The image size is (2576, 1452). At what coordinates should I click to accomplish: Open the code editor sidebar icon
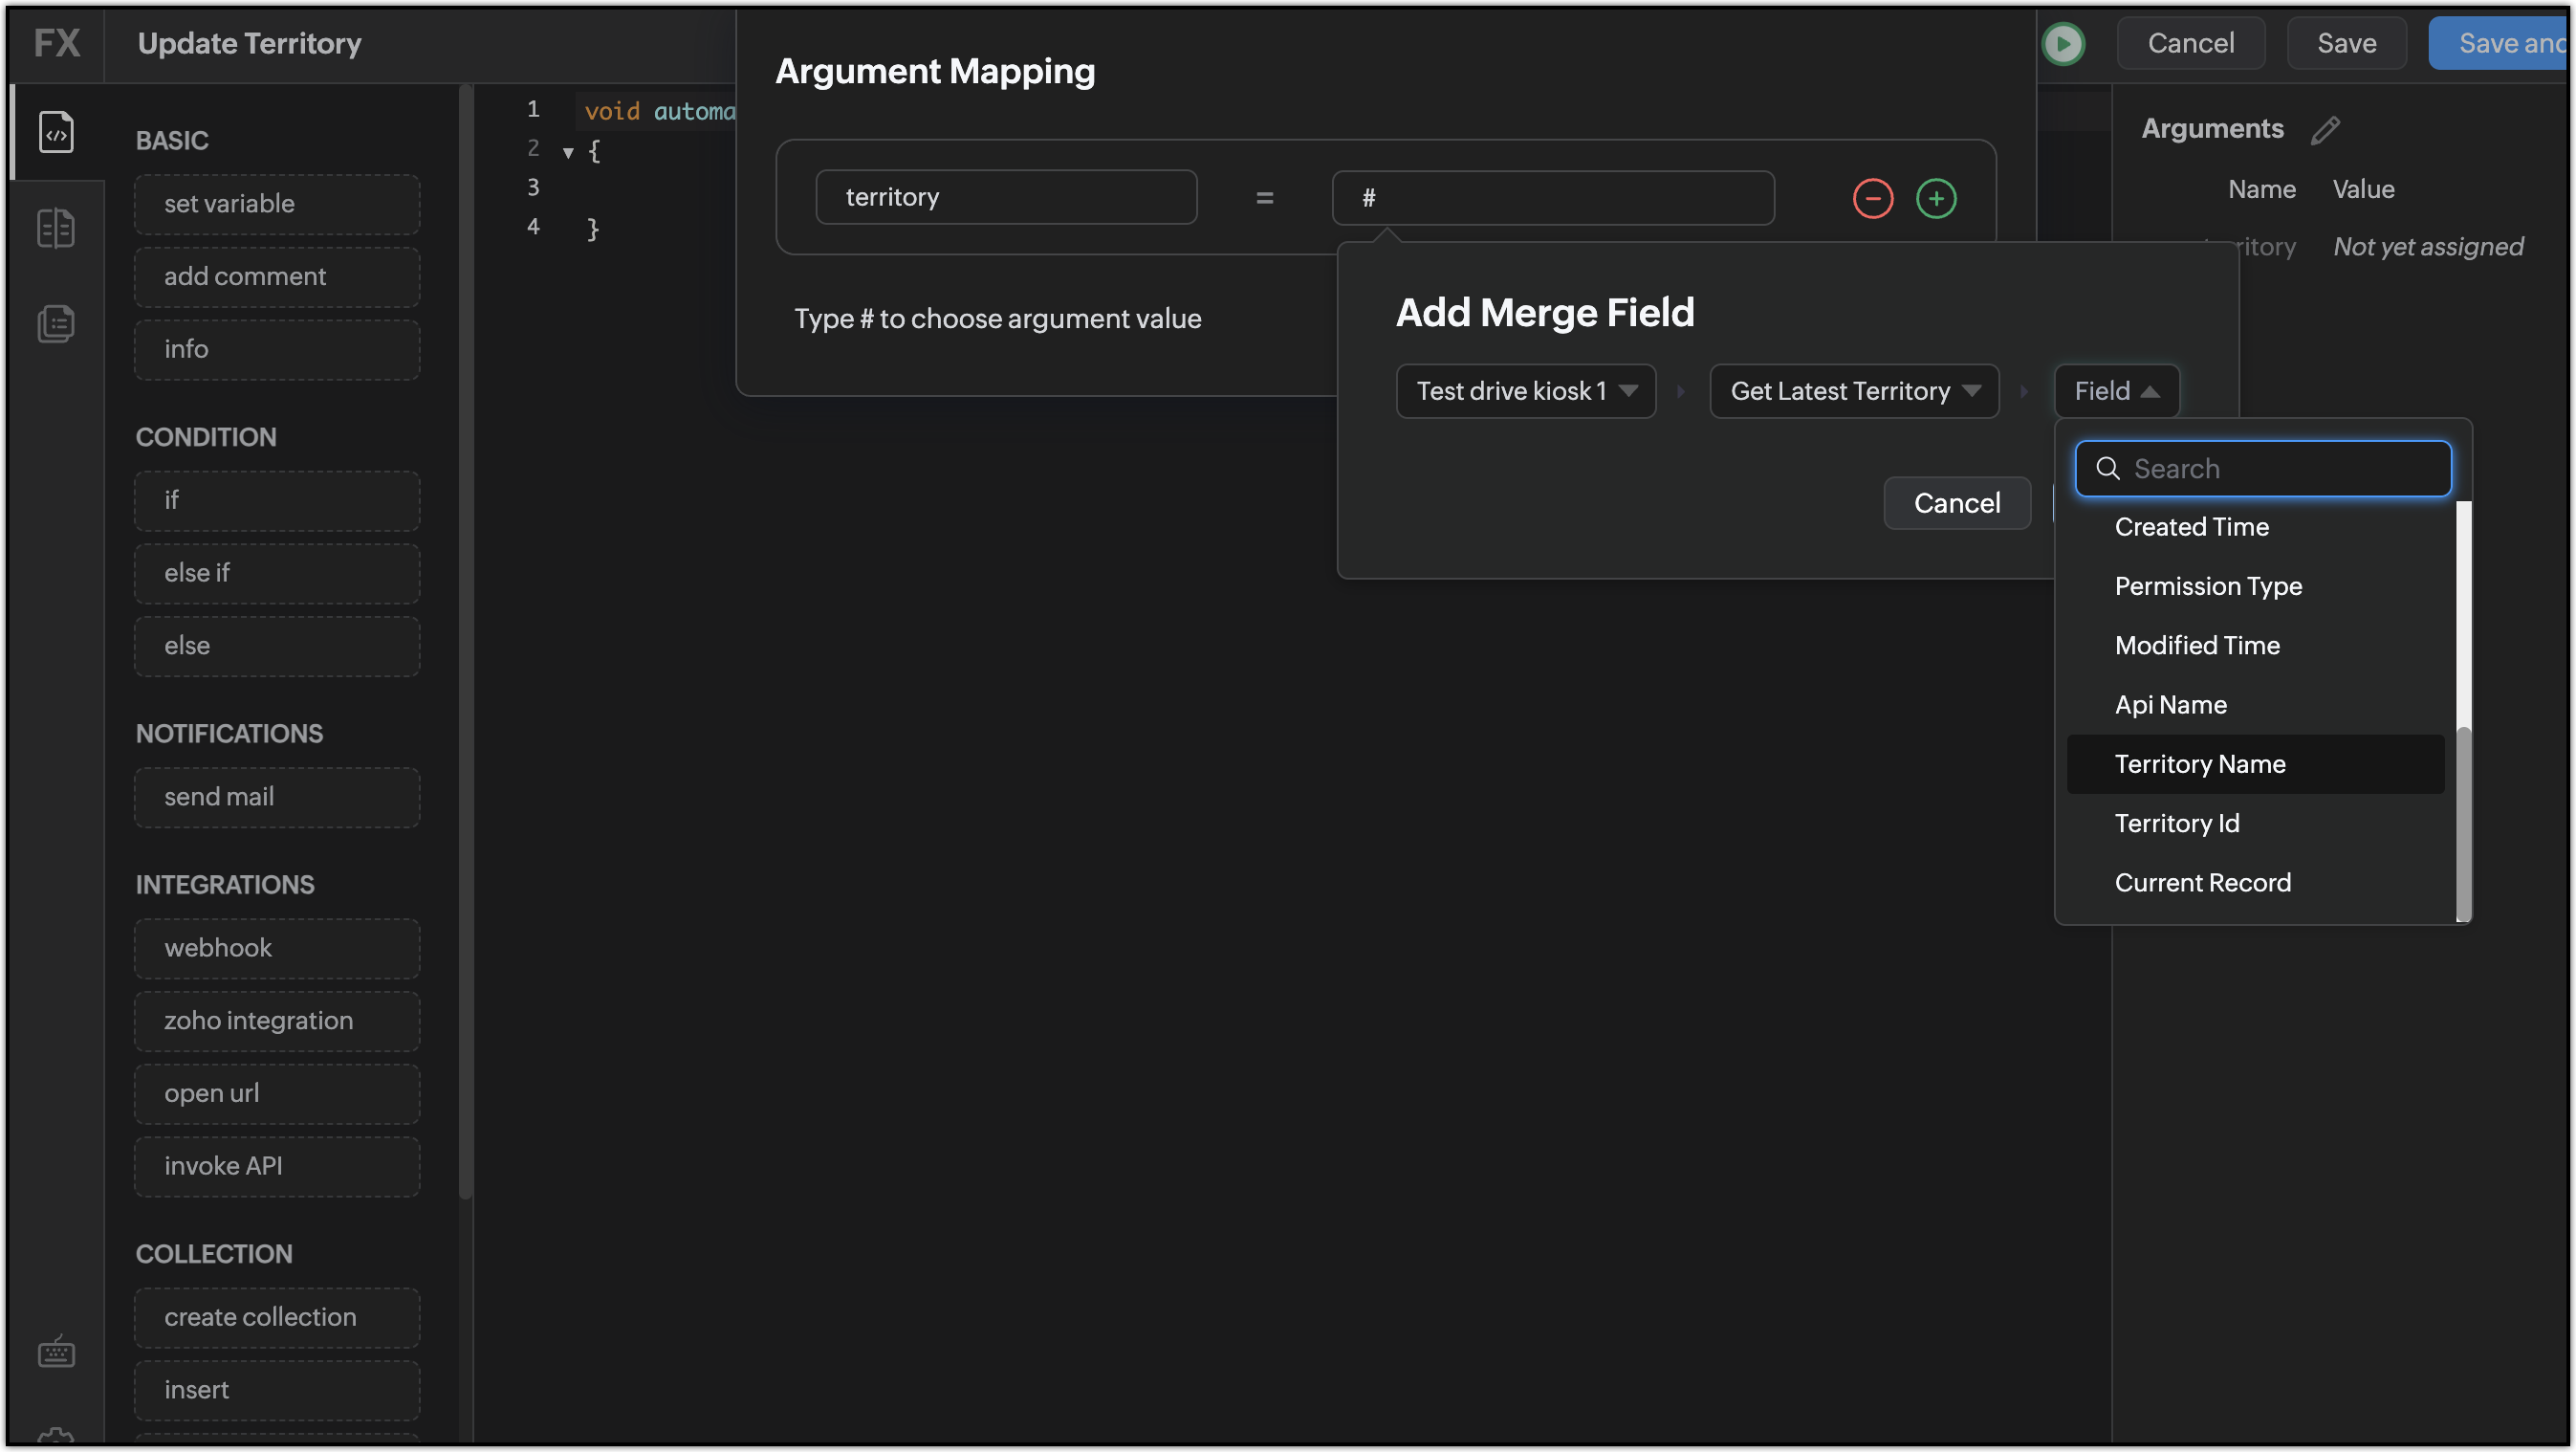[56, 132]
